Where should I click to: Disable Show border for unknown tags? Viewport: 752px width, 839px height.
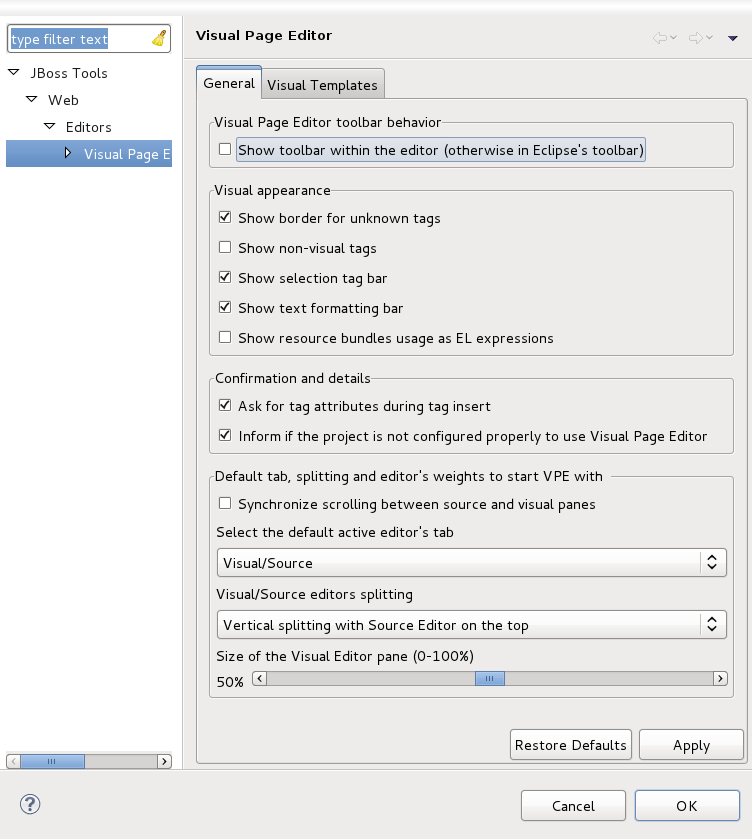[x=225, y=216]
